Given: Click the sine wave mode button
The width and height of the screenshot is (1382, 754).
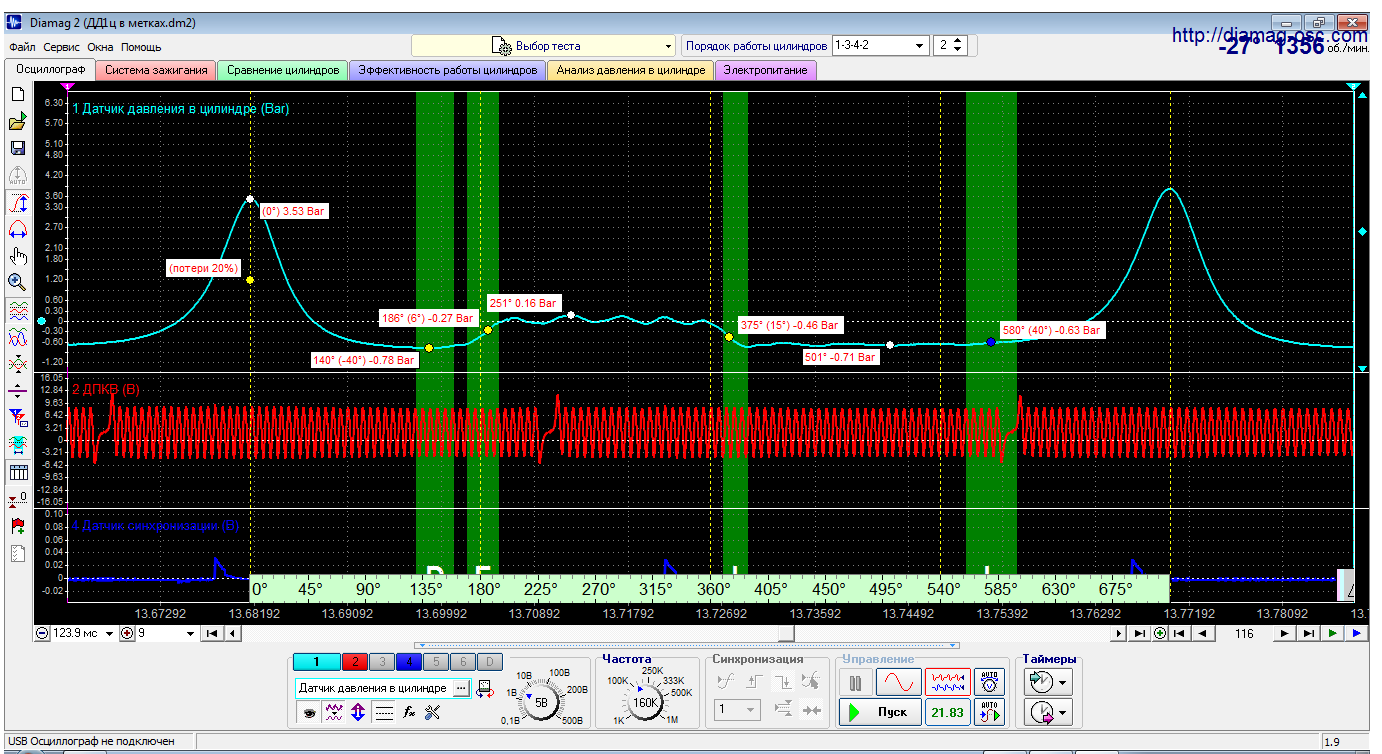Looking at the screenshot, I should tap(898, 682).
